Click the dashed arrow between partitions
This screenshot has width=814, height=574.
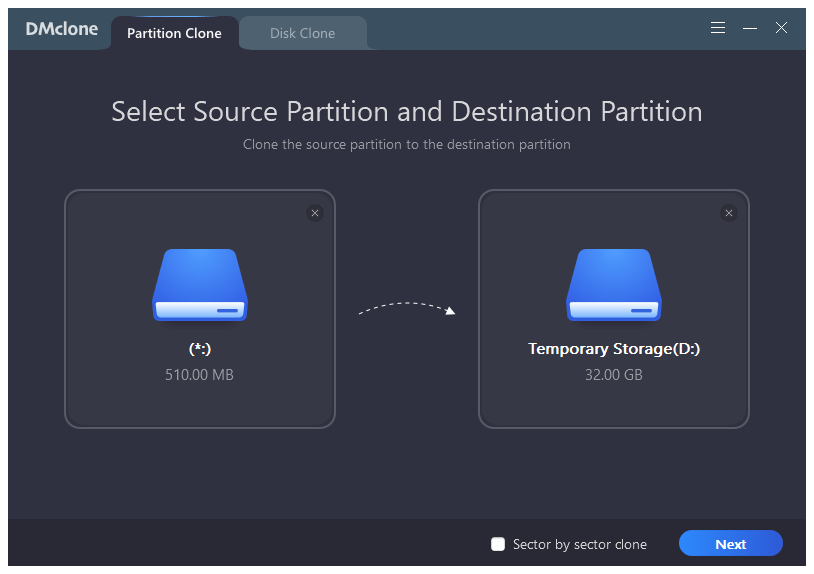407,307
